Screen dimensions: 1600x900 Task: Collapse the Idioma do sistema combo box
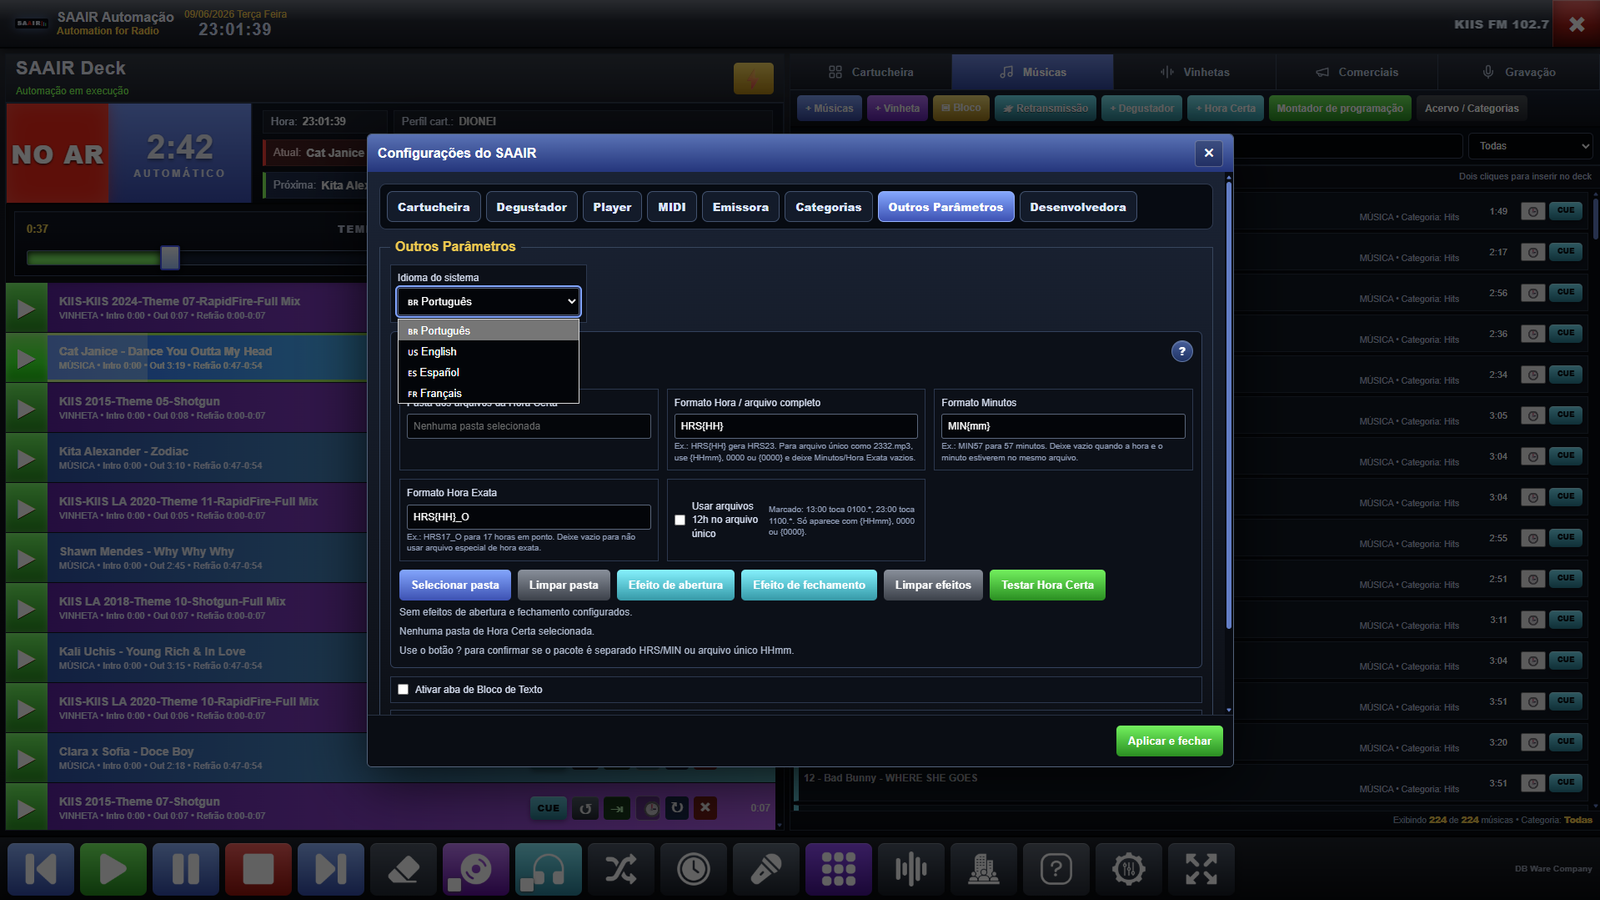489,301
